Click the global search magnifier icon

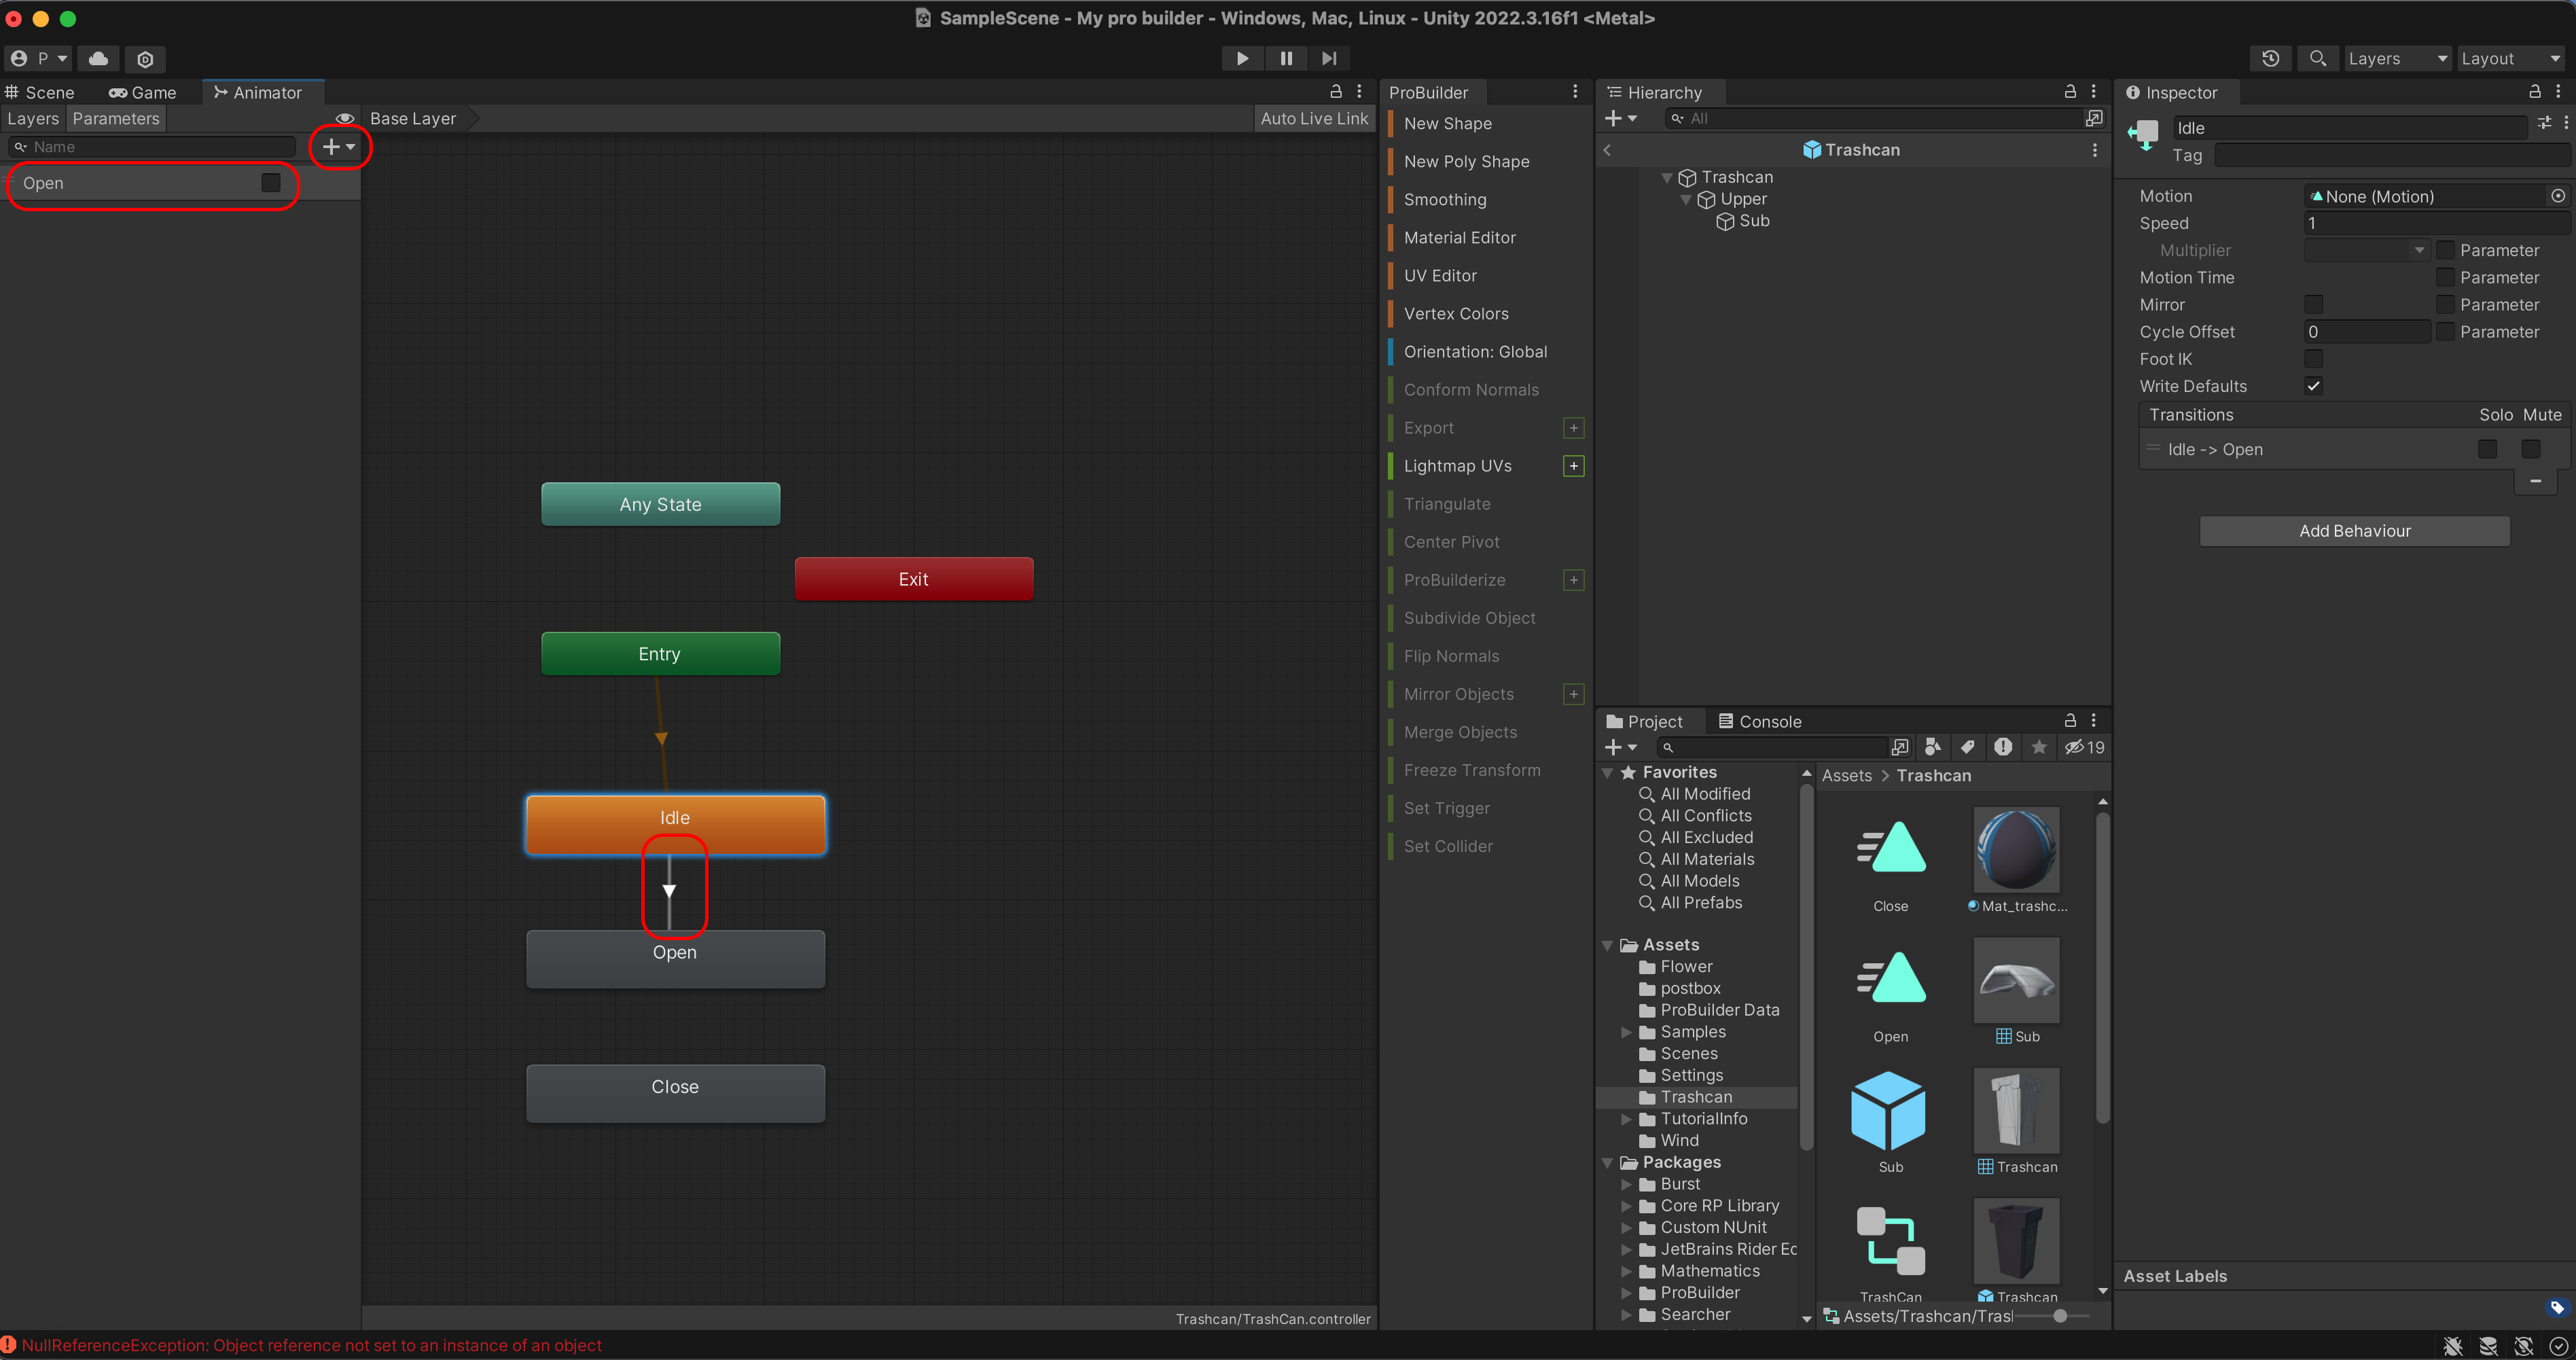(x=2317, y=59)
